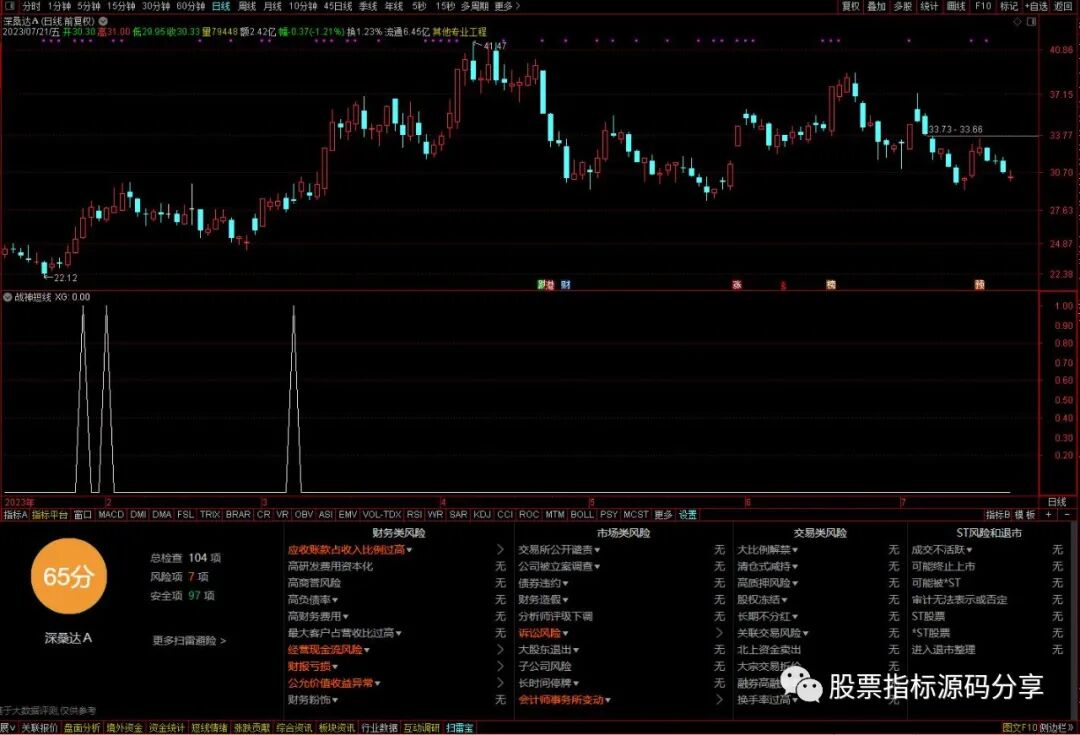Image resolution: width=1080 pixels, height=735 pixels.
Task: Select the 60分钟 period
Action: pyautogui.click(x=191, y=6)
